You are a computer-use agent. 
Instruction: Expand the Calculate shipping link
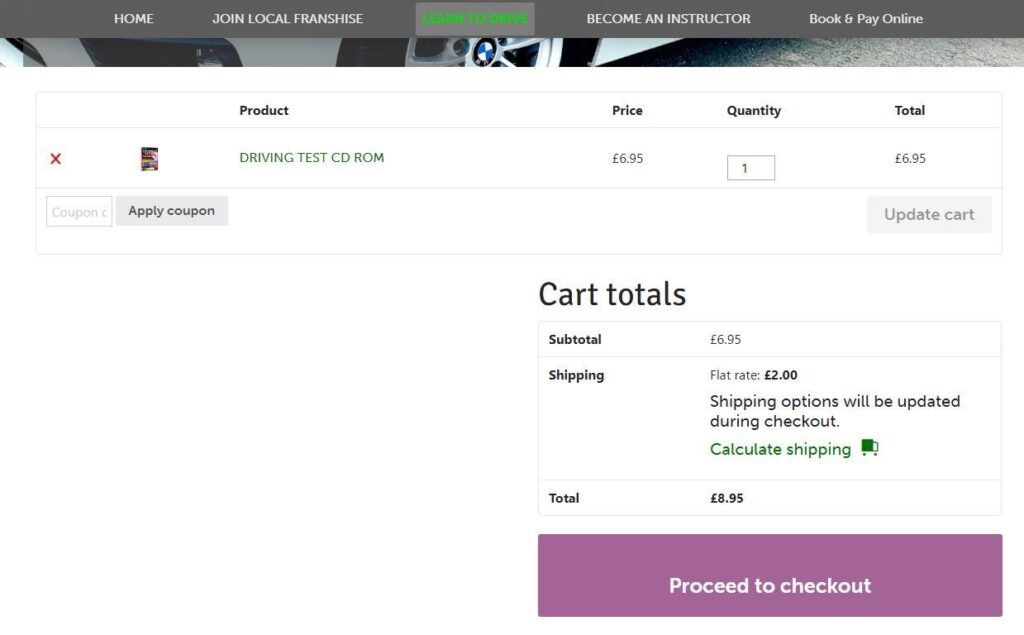(x=780, y=449)
